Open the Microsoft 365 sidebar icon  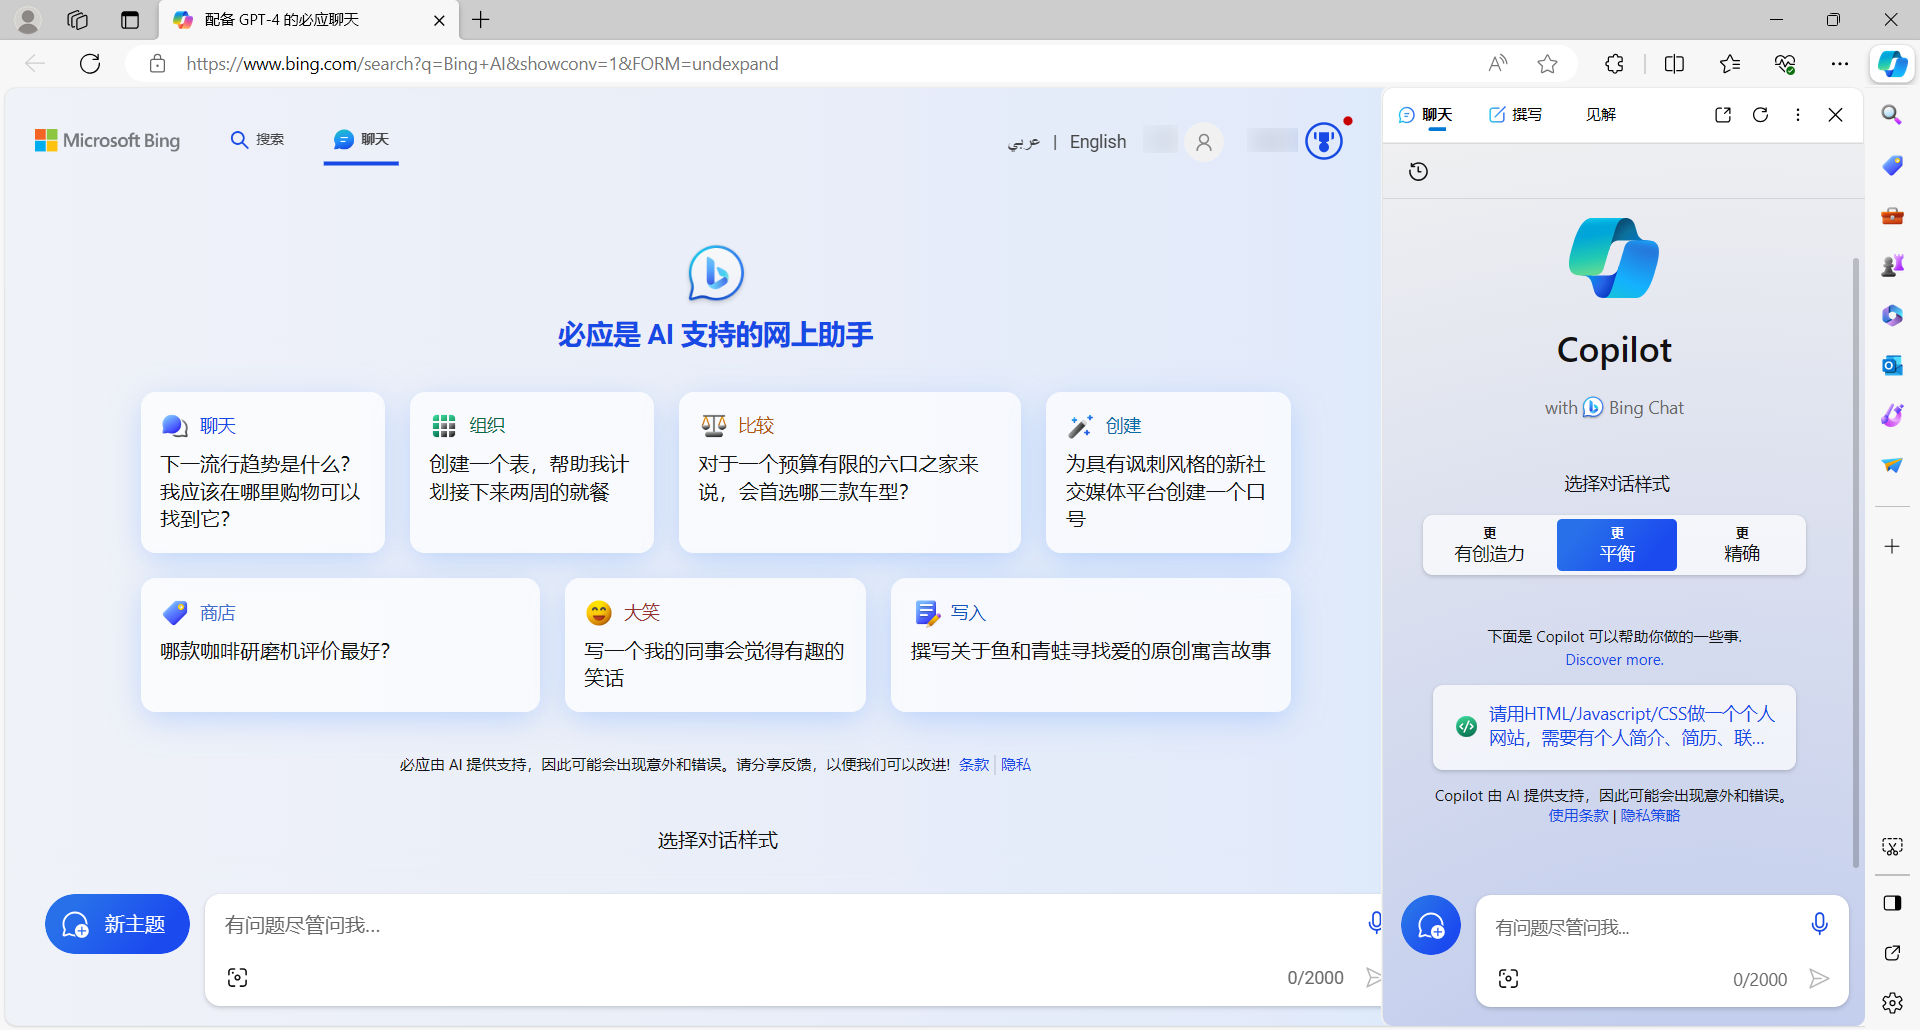point(1892,315)
